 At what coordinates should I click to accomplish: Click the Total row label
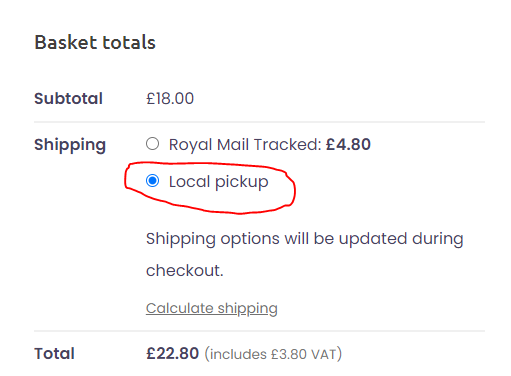(54, 354)
